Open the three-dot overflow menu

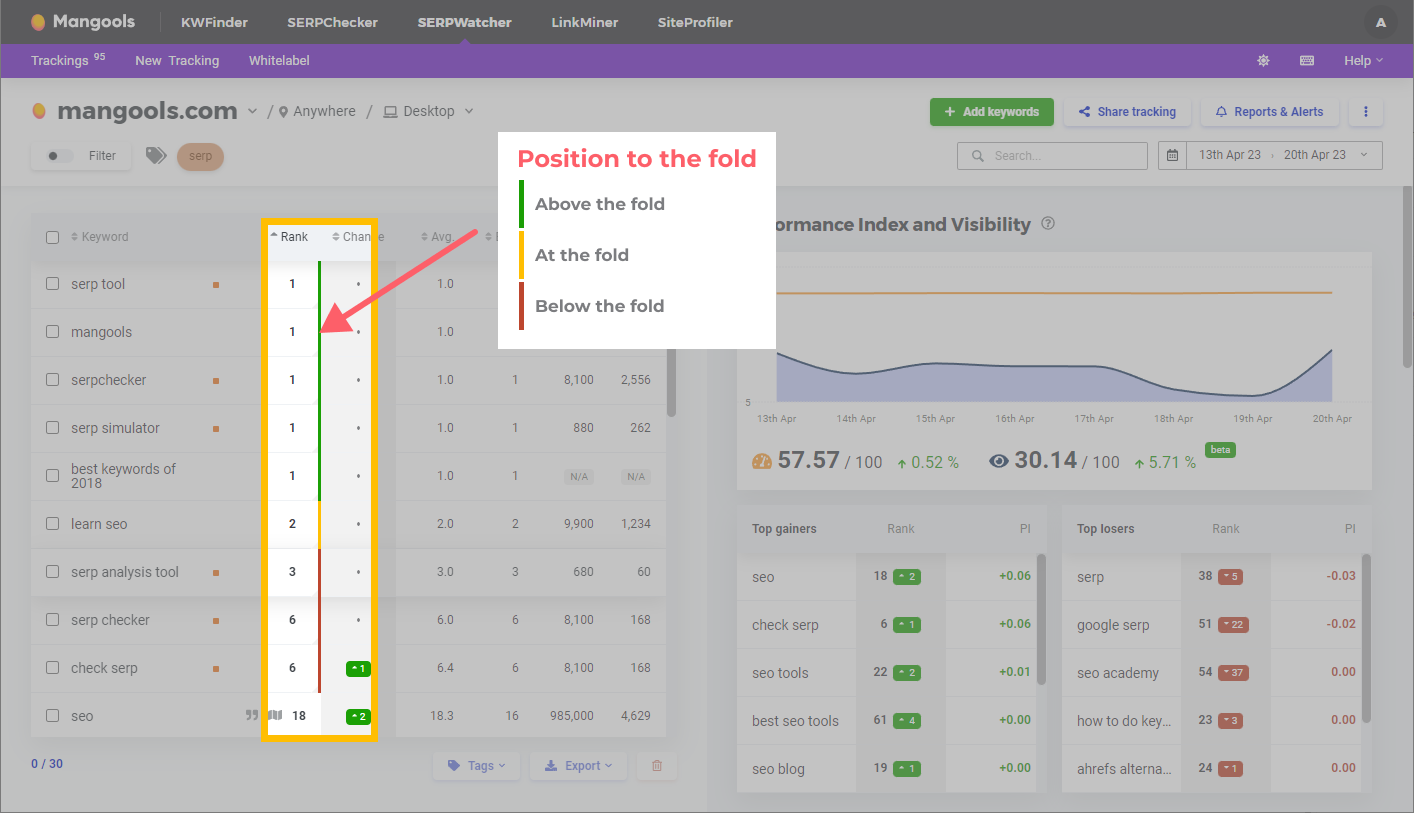pyautogui.click(x=1365, y=111)
